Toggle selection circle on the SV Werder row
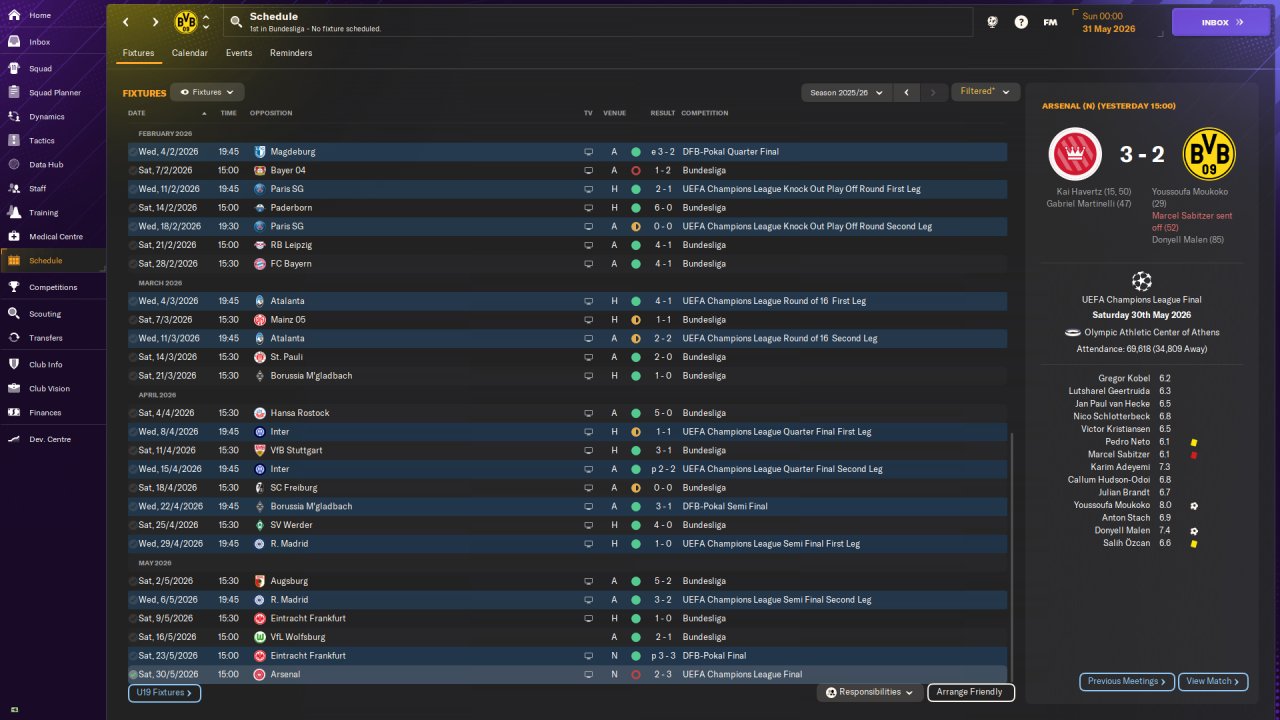Viewport: 1280px width, 720px height. (x=133, y=525)
